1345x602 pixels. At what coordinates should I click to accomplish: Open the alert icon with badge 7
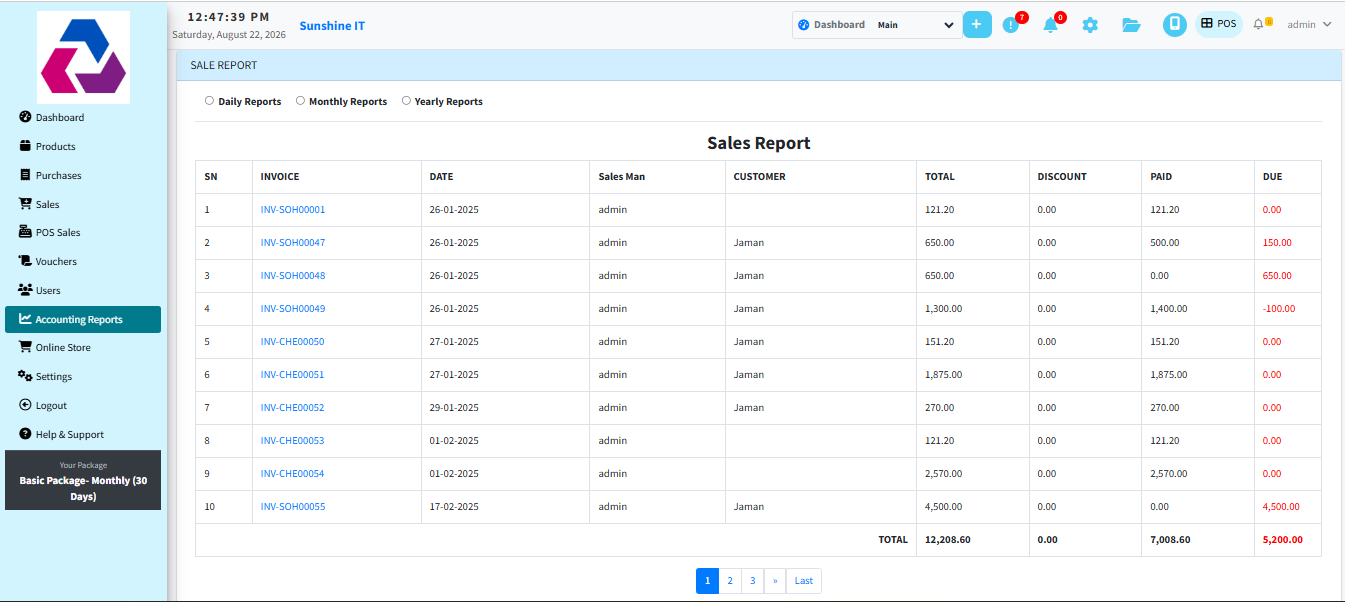[x=1011, y=25]
